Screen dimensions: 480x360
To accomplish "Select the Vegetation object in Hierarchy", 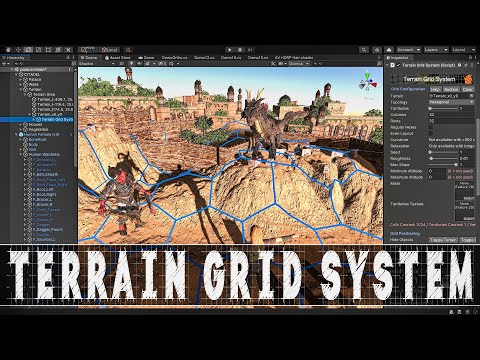I will tap(38, 129).
